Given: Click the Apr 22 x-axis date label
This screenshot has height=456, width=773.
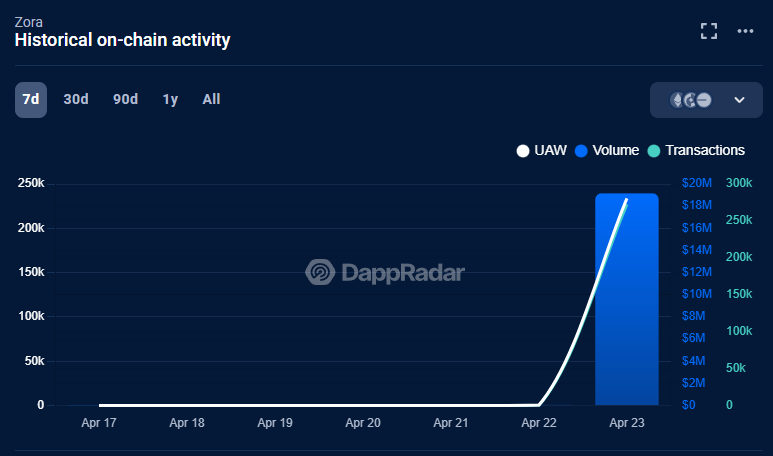Looking at the screenshot, I should point(538,423).
